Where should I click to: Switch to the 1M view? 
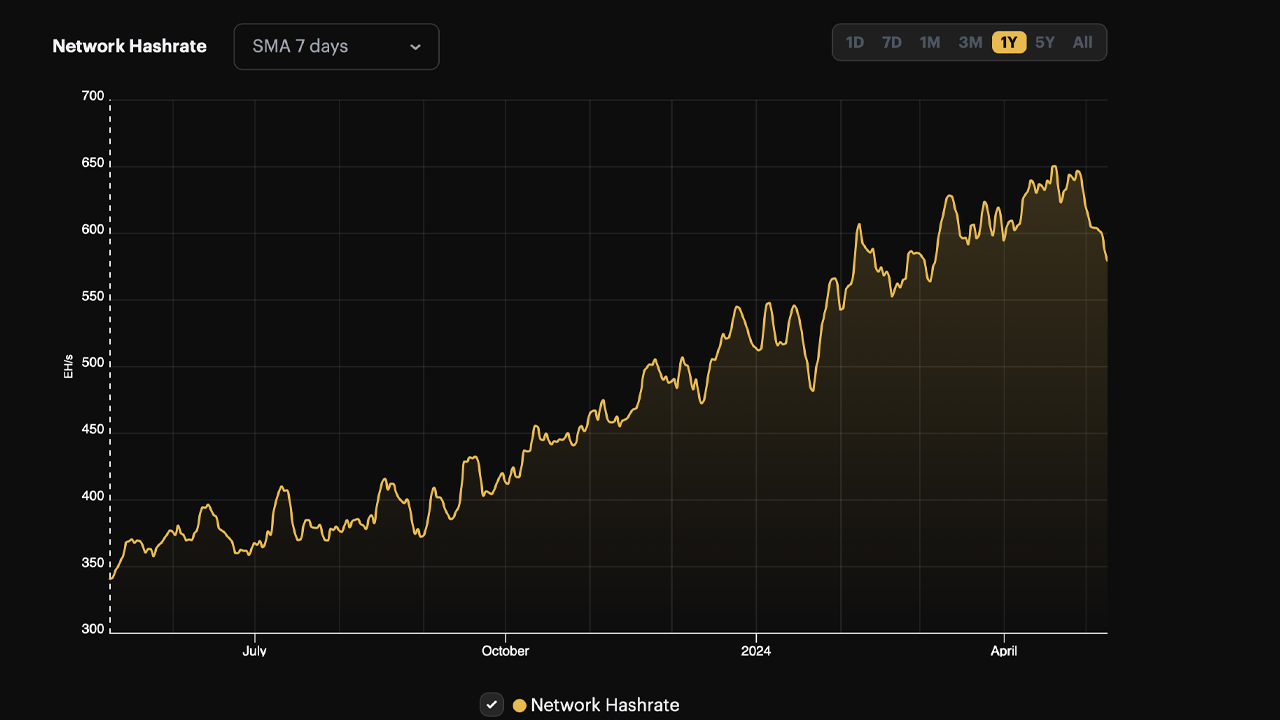point(929,42)
